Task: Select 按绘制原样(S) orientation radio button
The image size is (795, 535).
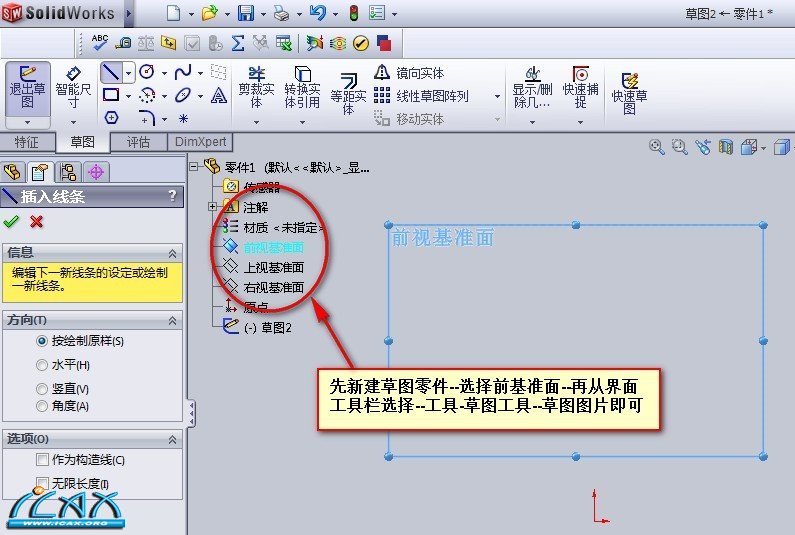Action: (x=42, y=341)
